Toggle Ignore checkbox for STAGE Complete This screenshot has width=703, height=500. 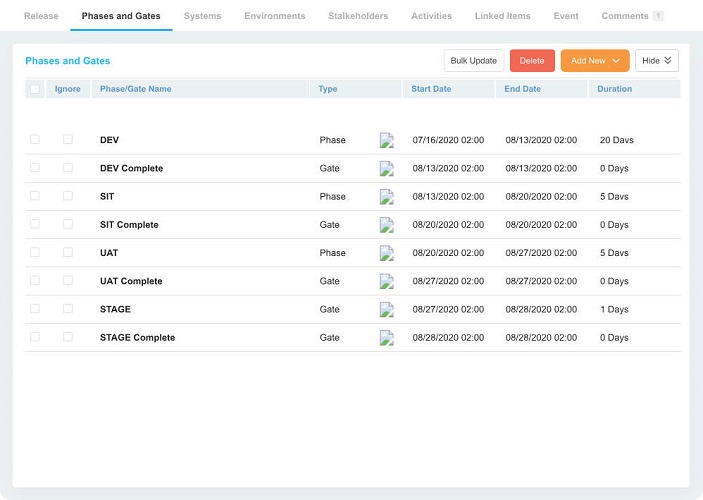tap(68, 337)
